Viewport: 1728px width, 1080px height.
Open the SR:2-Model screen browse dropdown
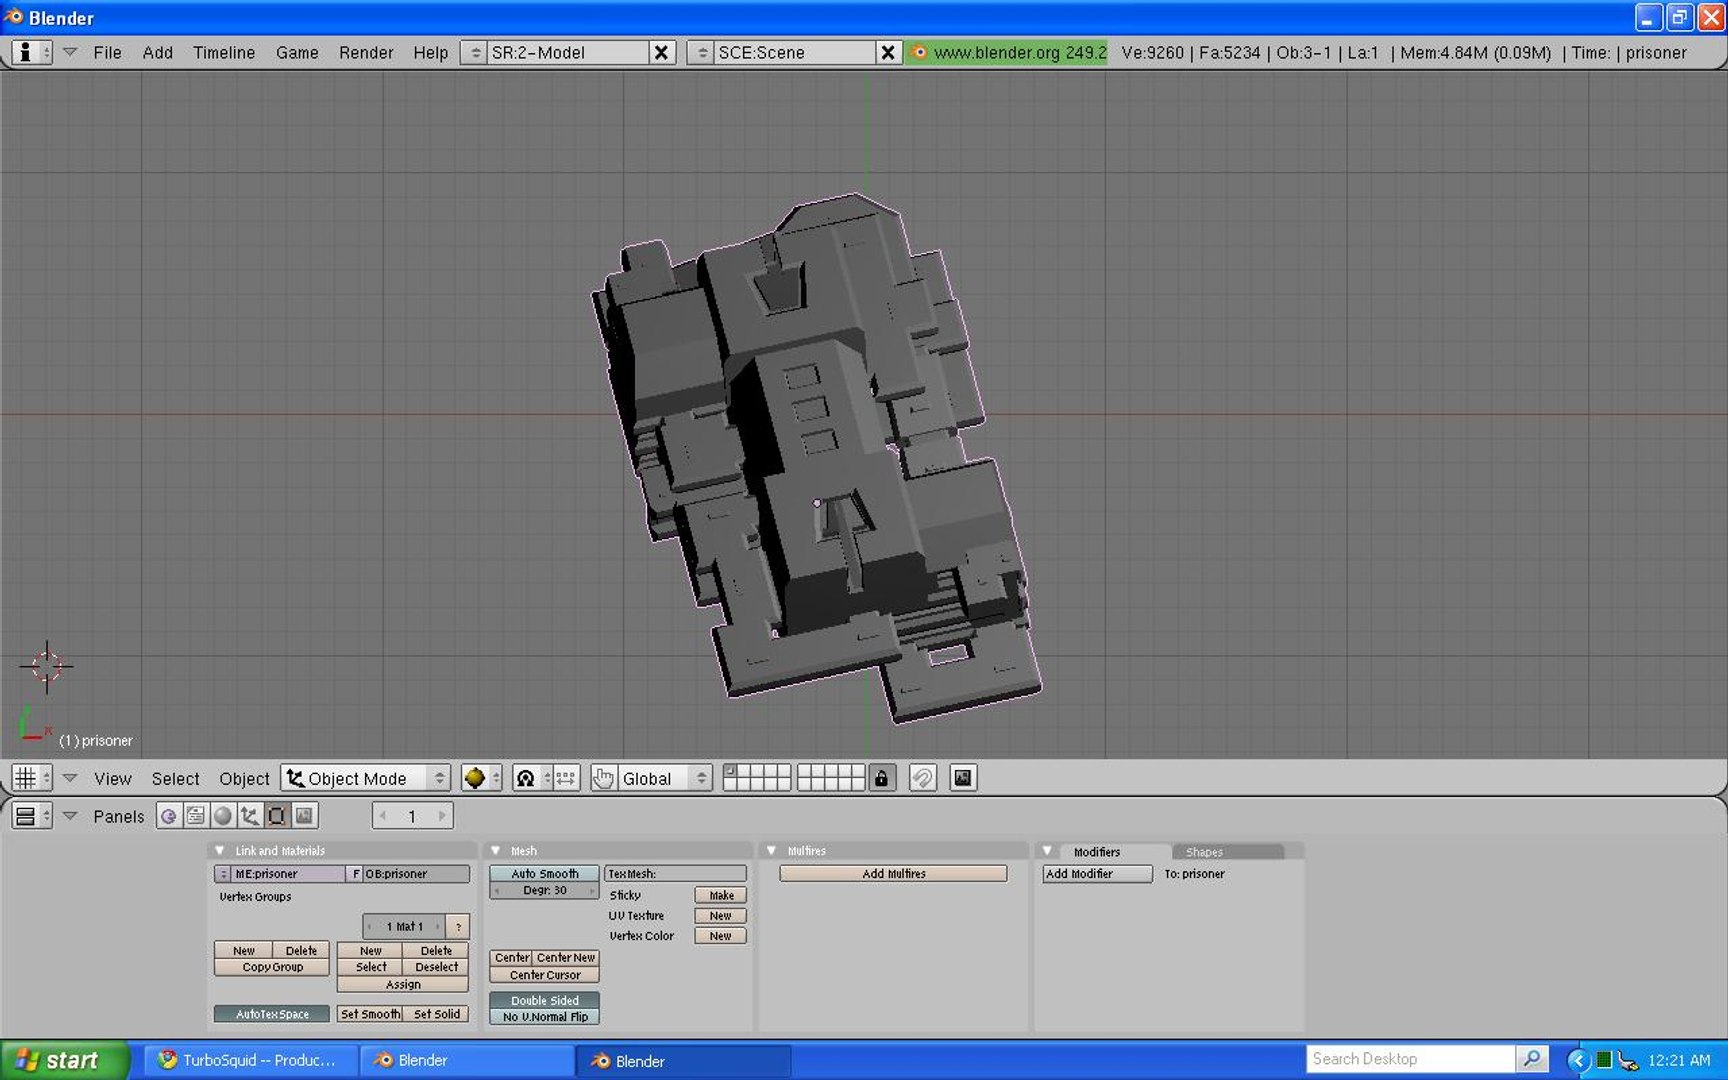click(475, 52)
